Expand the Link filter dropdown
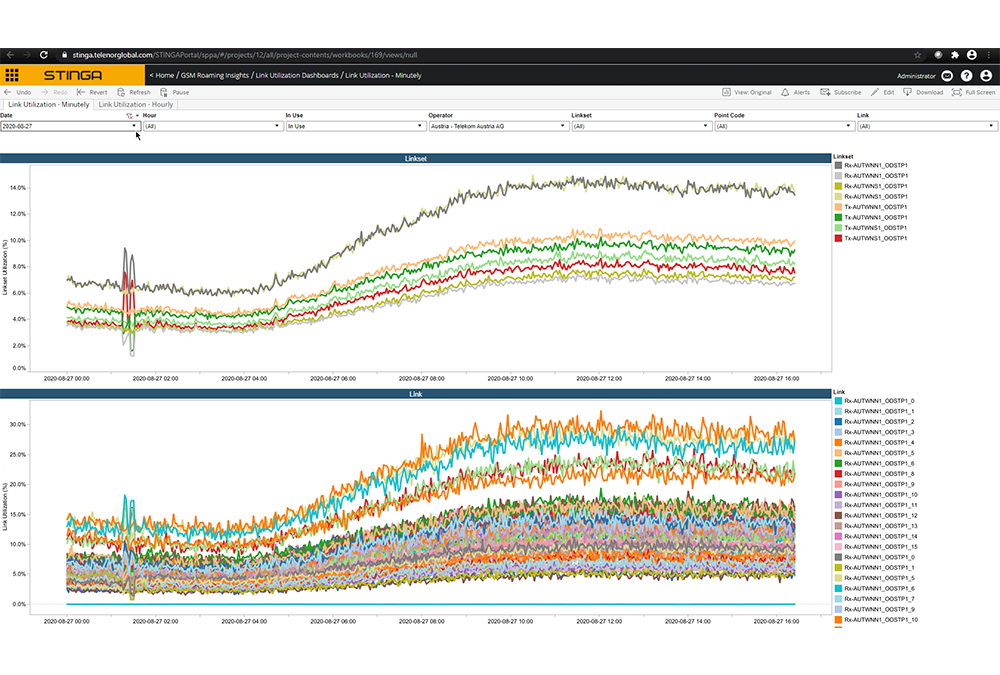Viewport: 1000px width, 675px height. 927,126
